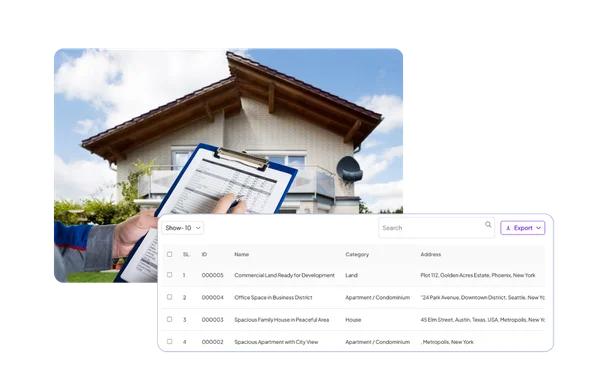Viewport: 600px width, 380px height.
Task: Select the Category column header
Action: (x=357, y=254)
